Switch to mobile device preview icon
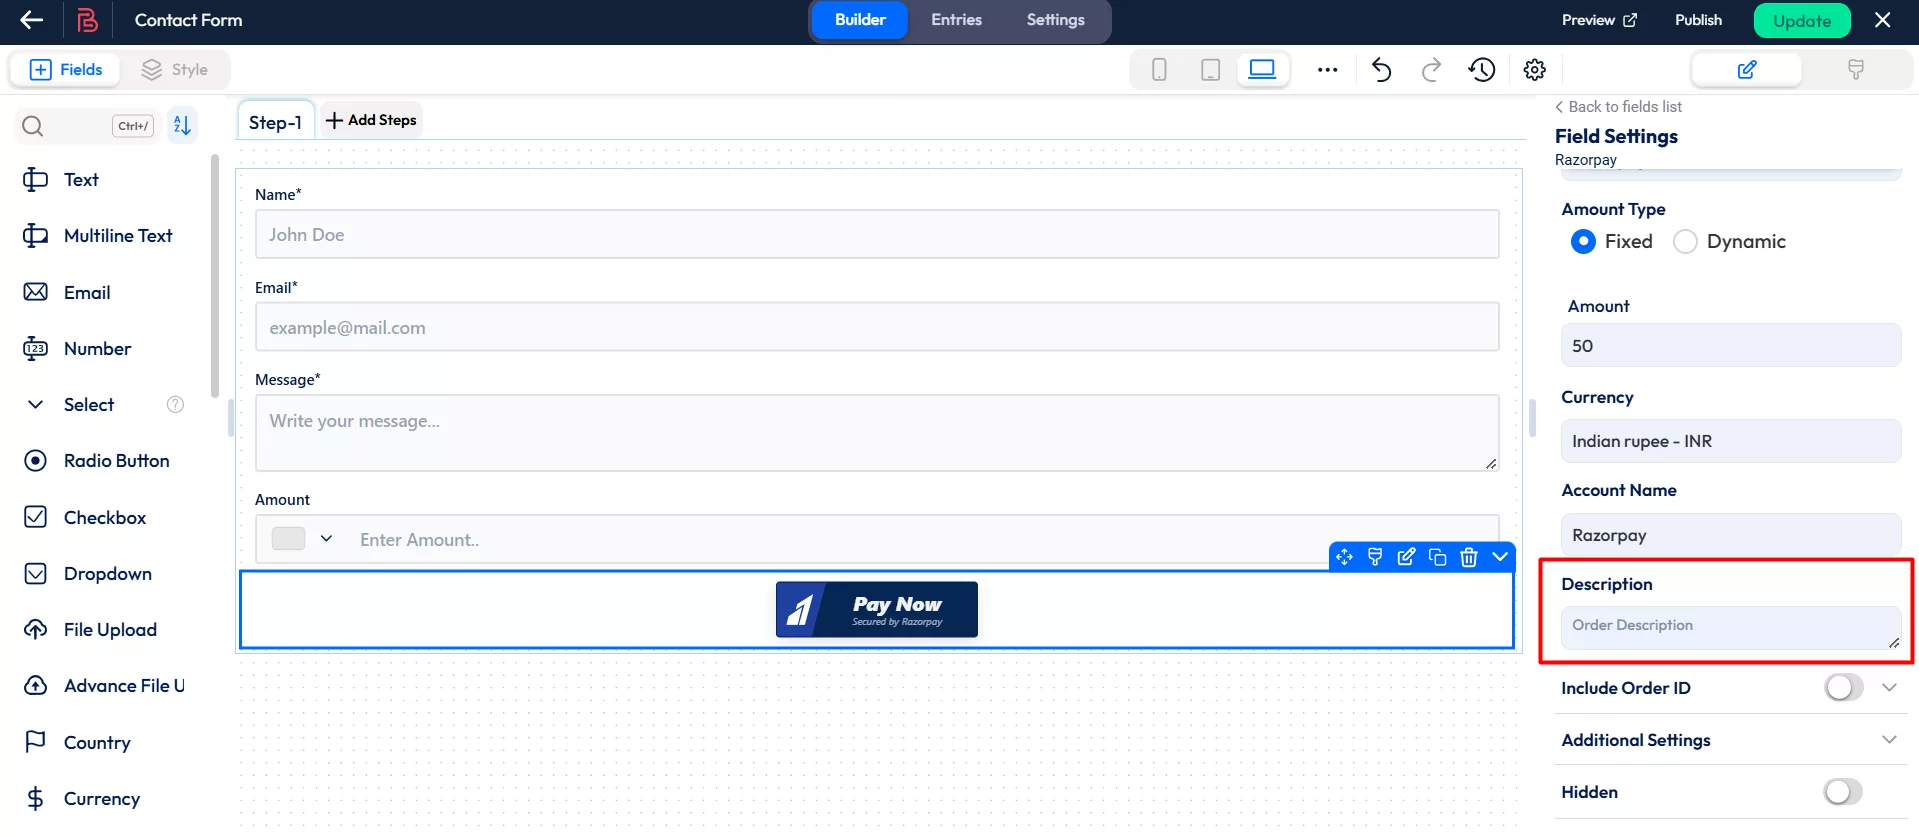 [x=1159, y=70]
